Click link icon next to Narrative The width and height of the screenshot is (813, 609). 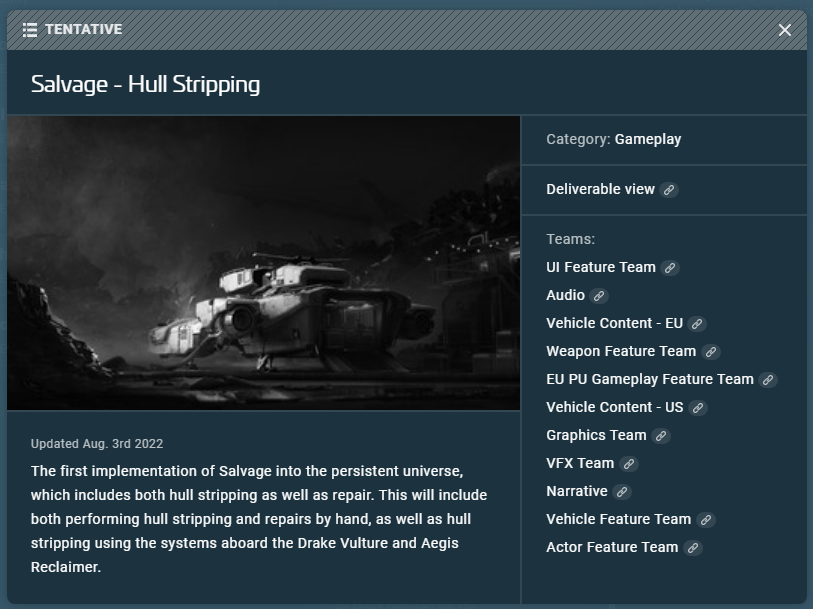622,492
